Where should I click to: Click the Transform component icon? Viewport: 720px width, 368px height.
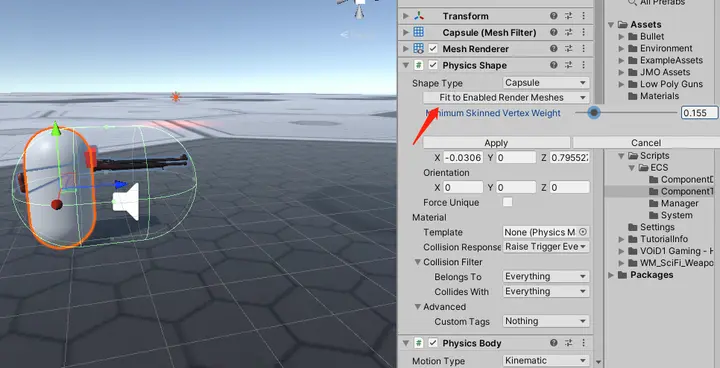419,16
